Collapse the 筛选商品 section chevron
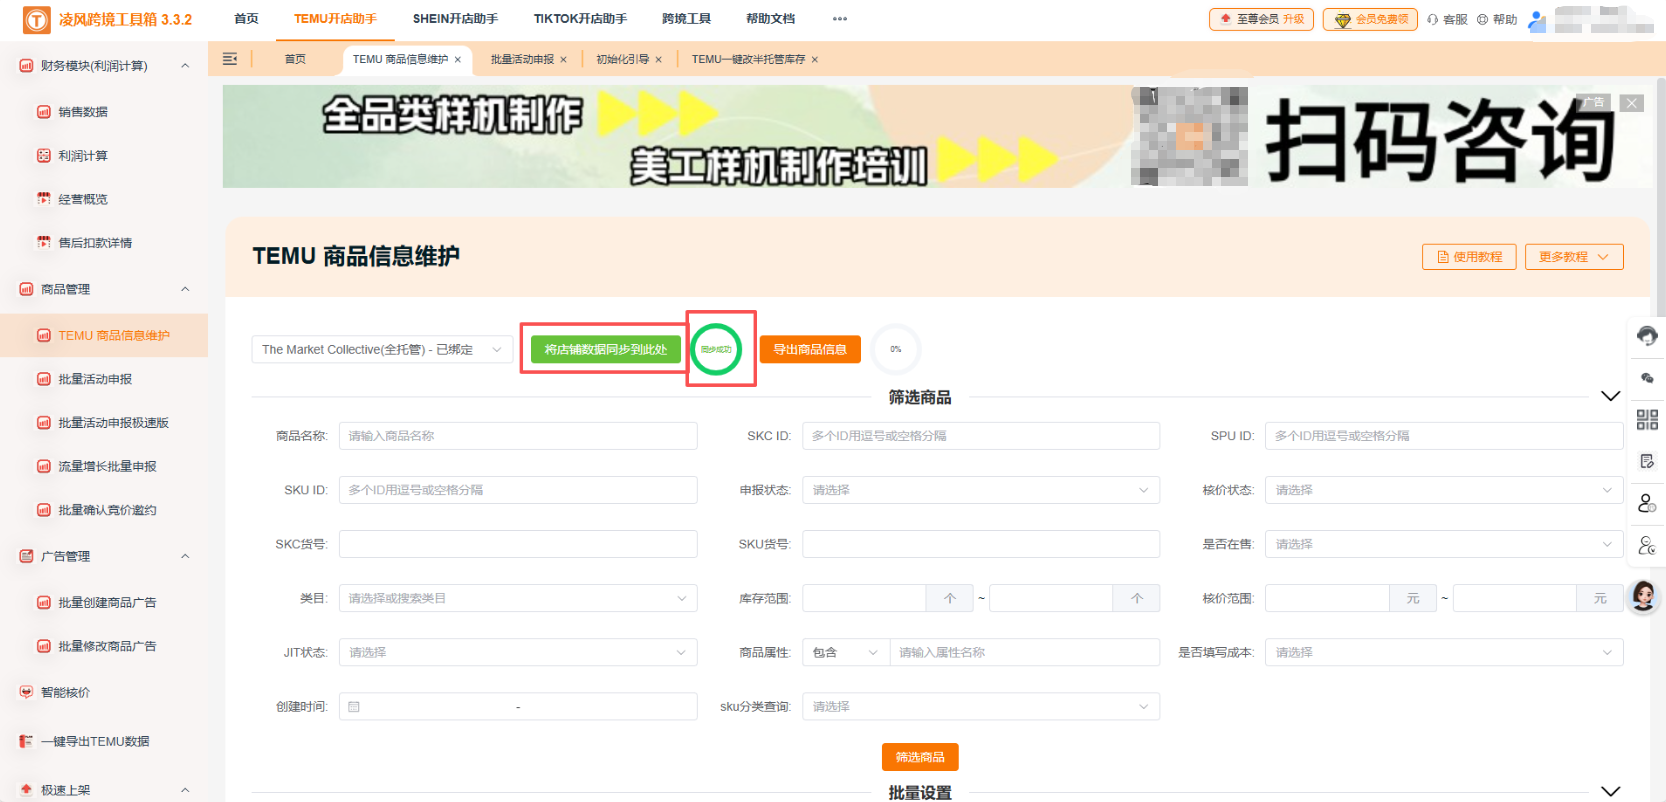This screenshot has width=1666, height=802. [x=1610, y=396]
